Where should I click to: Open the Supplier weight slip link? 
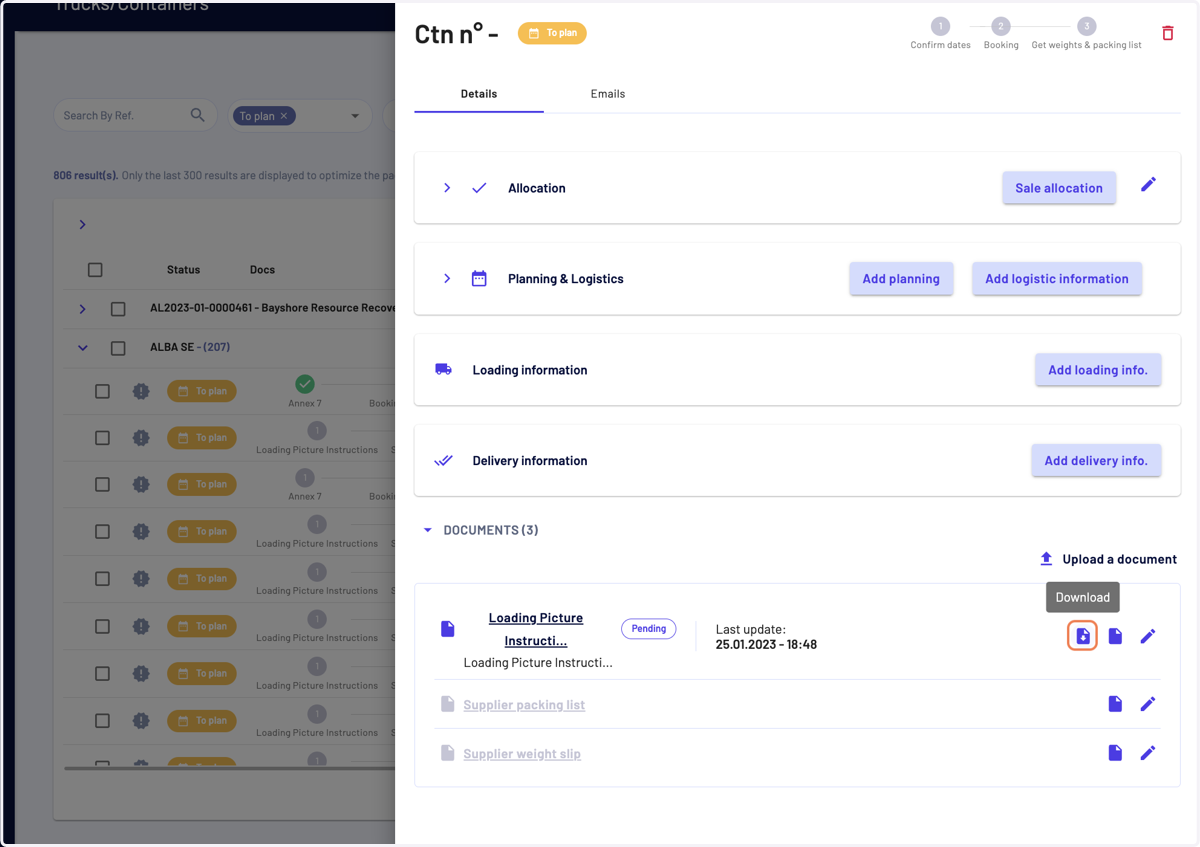[x=522, y=754]
